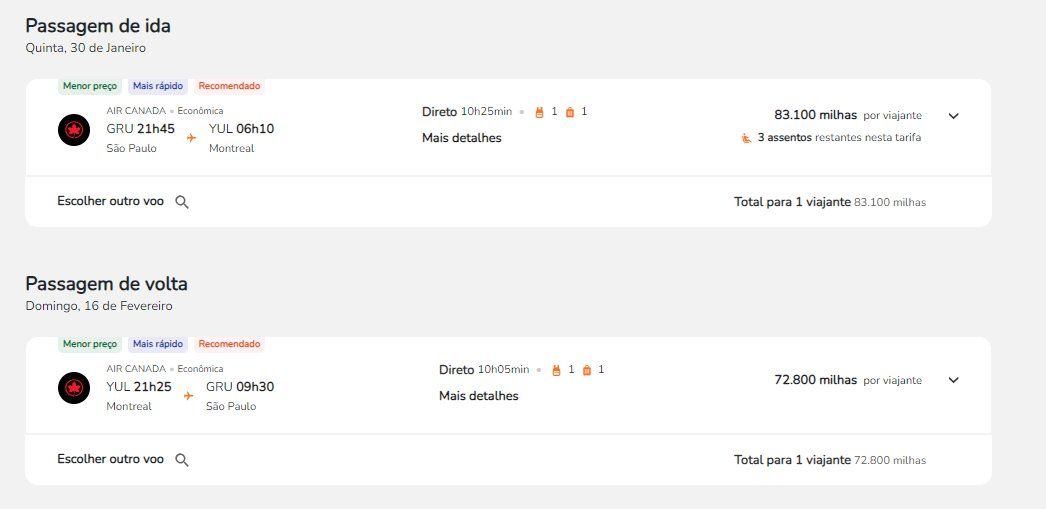Choose another outbound flight via Escolher outro voo
Image resolution: width=1046 pixels, height=509 pixels.
tap(111, 201)
